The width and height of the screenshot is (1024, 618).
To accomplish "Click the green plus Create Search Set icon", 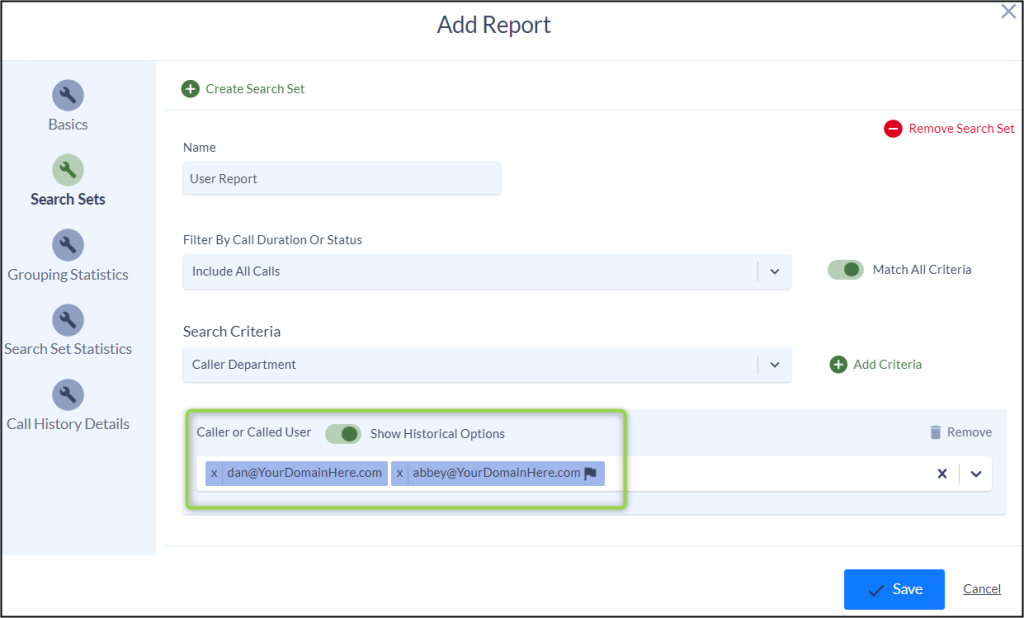I will tap(190, 89).
